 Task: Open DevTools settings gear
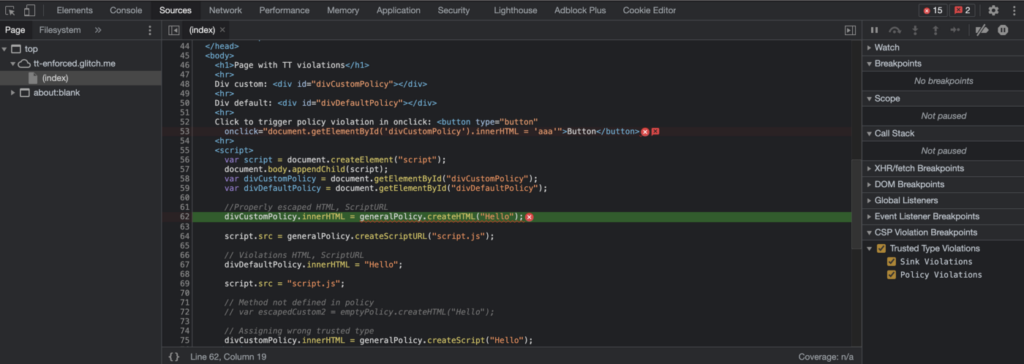pos(993,10)
